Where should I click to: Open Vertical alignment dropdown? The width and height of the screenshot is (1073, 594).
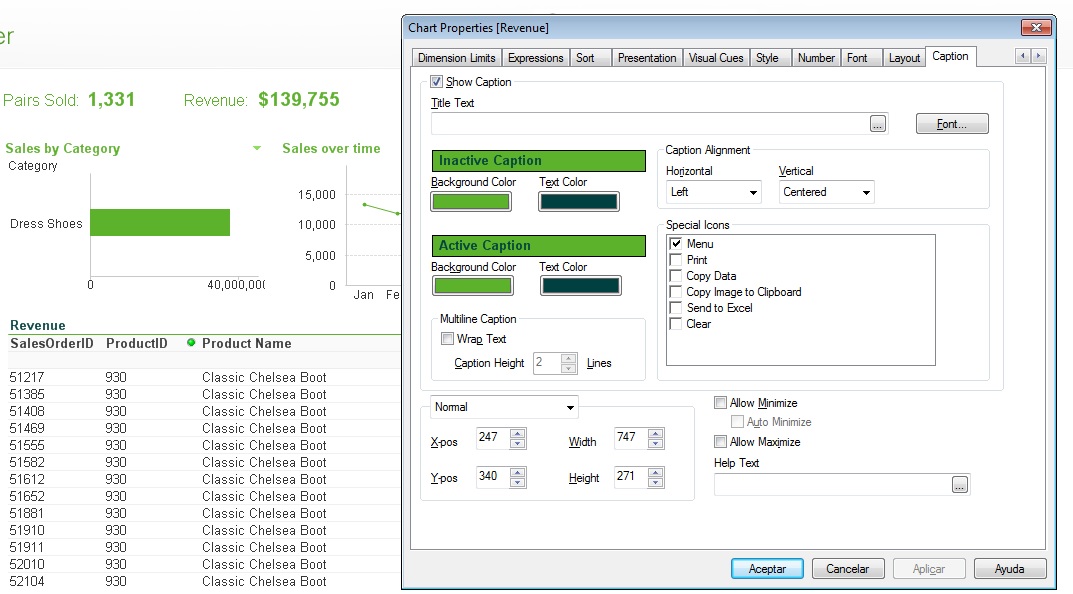pyautogui.click(x=827, y=192)
